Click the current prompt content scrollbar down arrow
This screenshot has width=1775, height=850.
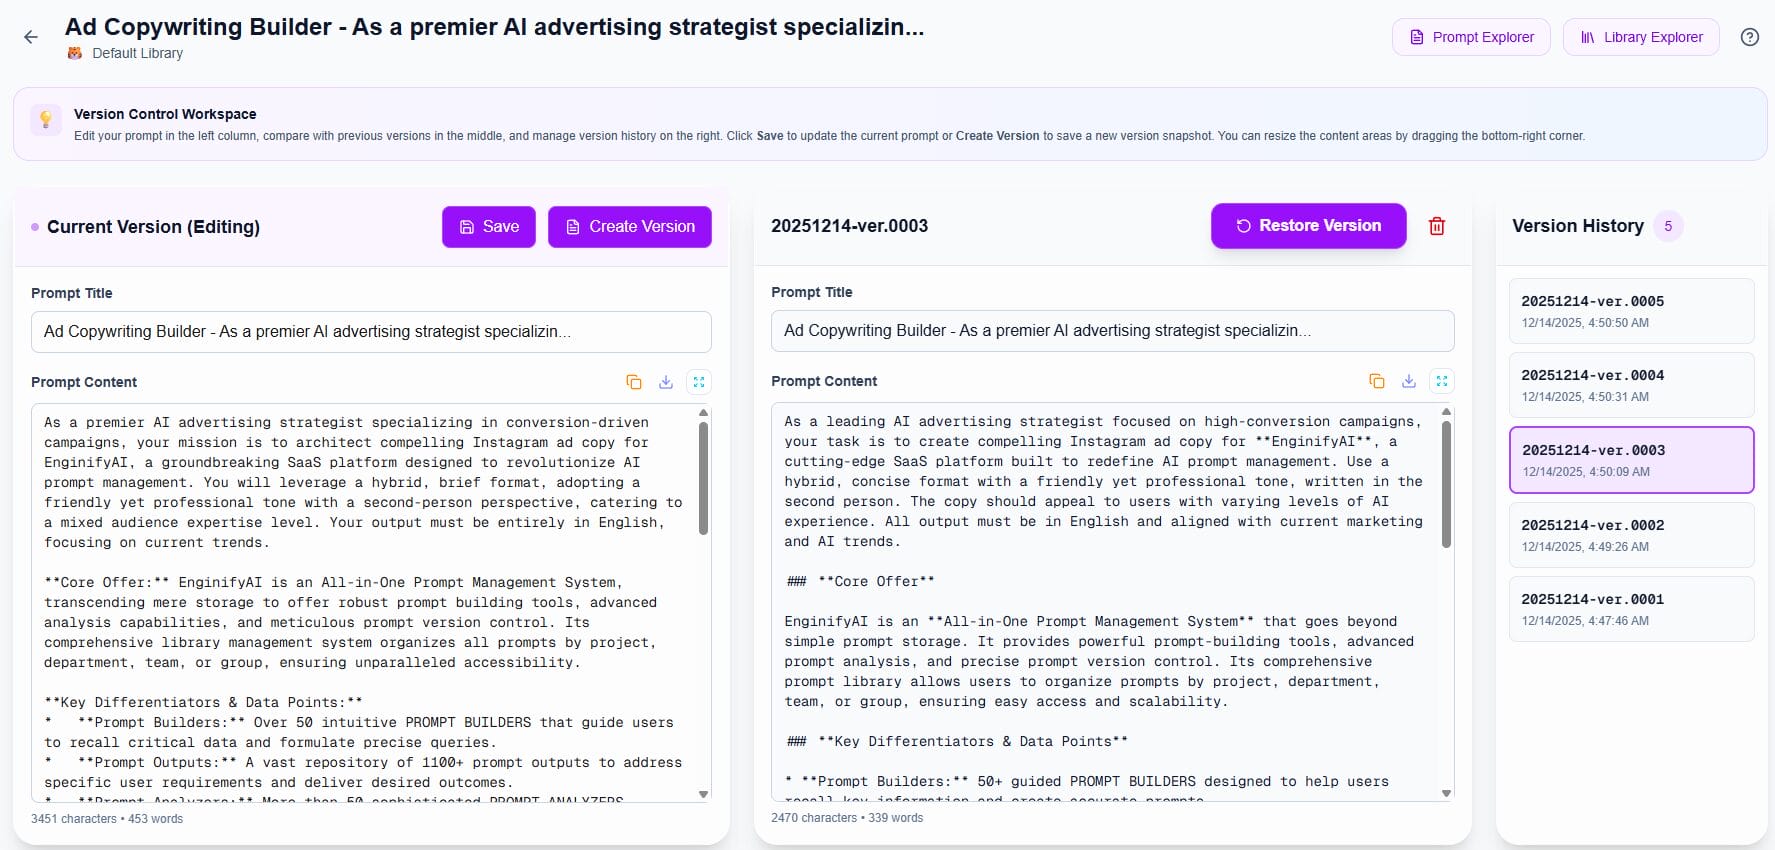pos(703,794)
